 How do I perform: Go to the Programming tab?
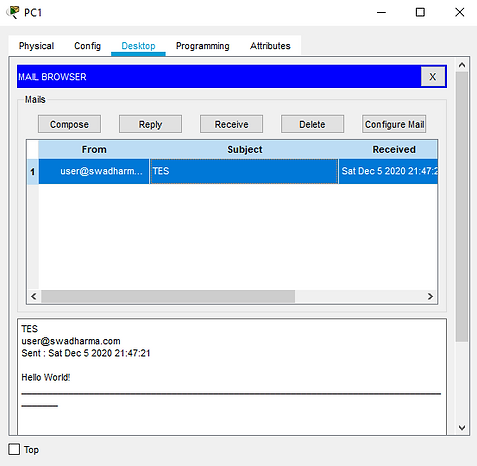[203, 46]
